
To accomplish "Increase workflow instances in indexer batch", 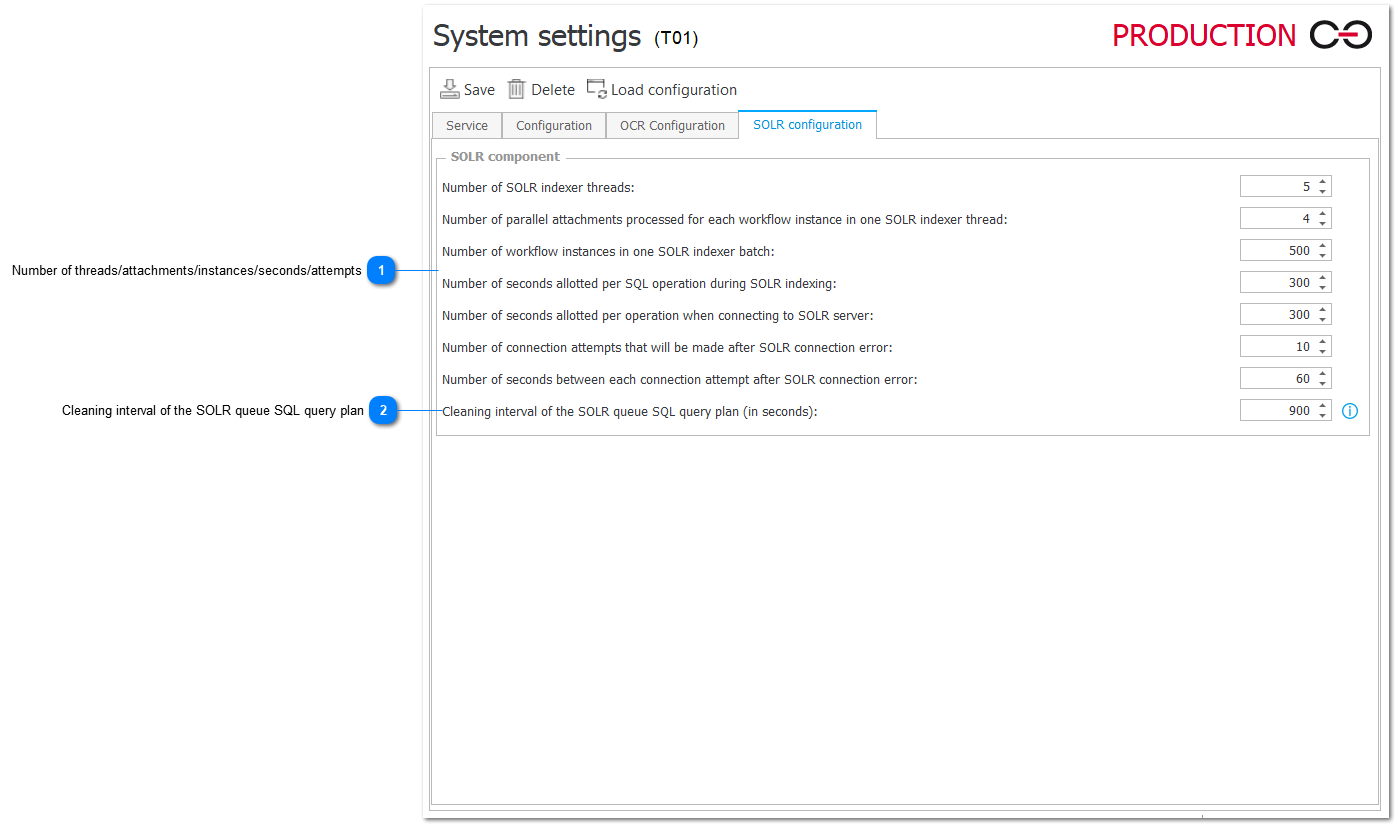I will click(x=1323, y=246).
